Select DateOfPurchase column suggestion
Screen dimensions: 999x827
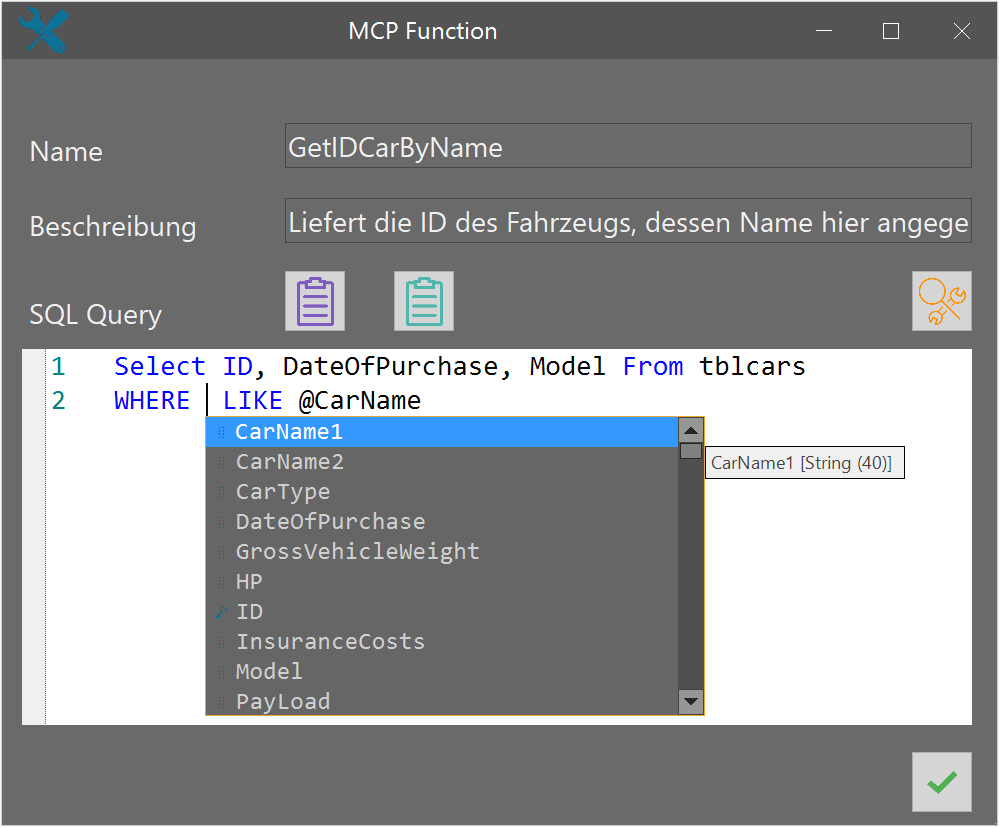click(330, 522)
